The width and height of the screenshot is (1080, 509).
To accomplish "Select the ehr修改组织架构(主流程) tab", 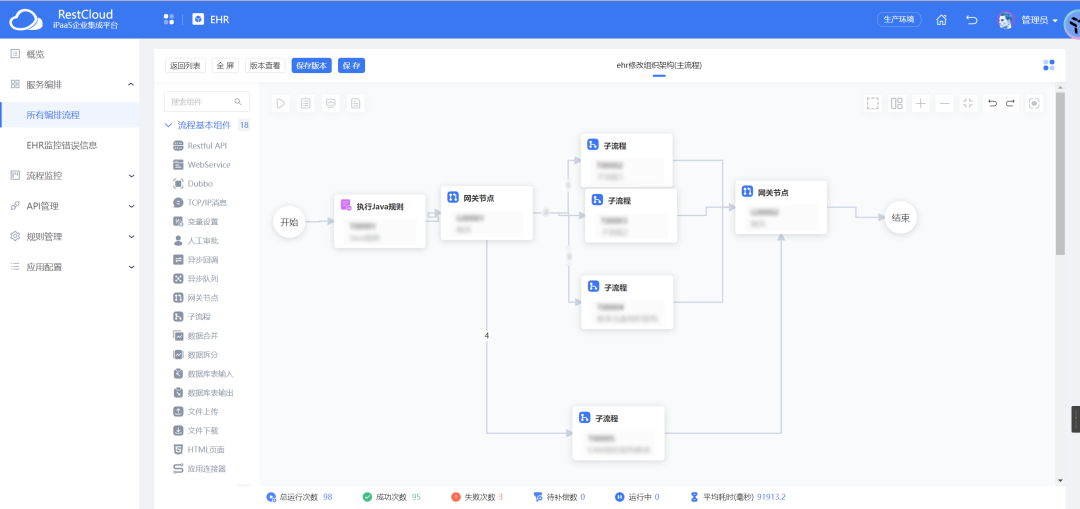I will click(x=659, y=65).
